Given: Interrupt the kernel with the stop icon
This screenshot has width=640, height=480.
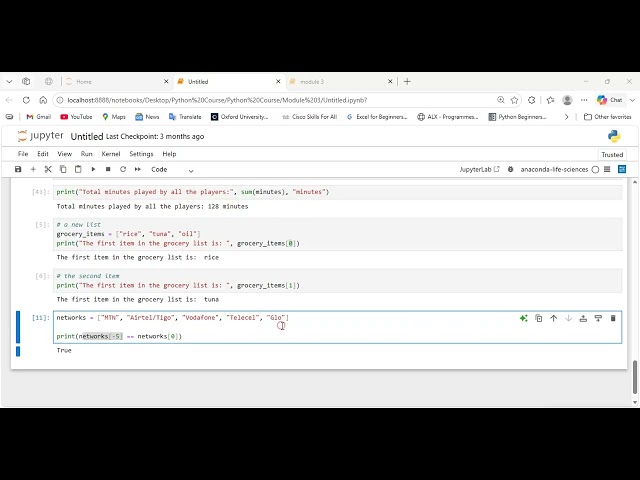Looking at the screenshot, I should pos(108,169).
